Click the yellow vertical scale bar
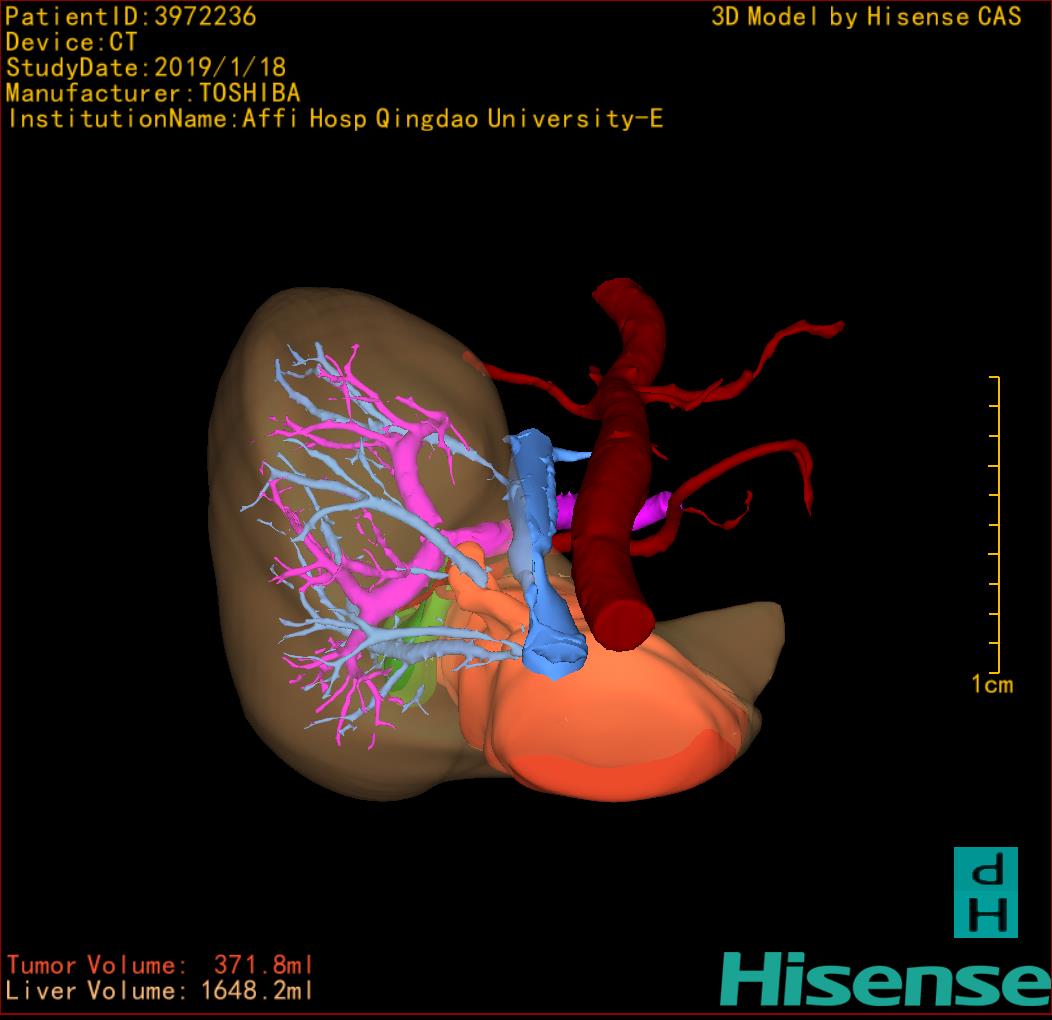The width and height of the screenshot is (1052, 1020). pyautogui.click(x=996, y=525)
